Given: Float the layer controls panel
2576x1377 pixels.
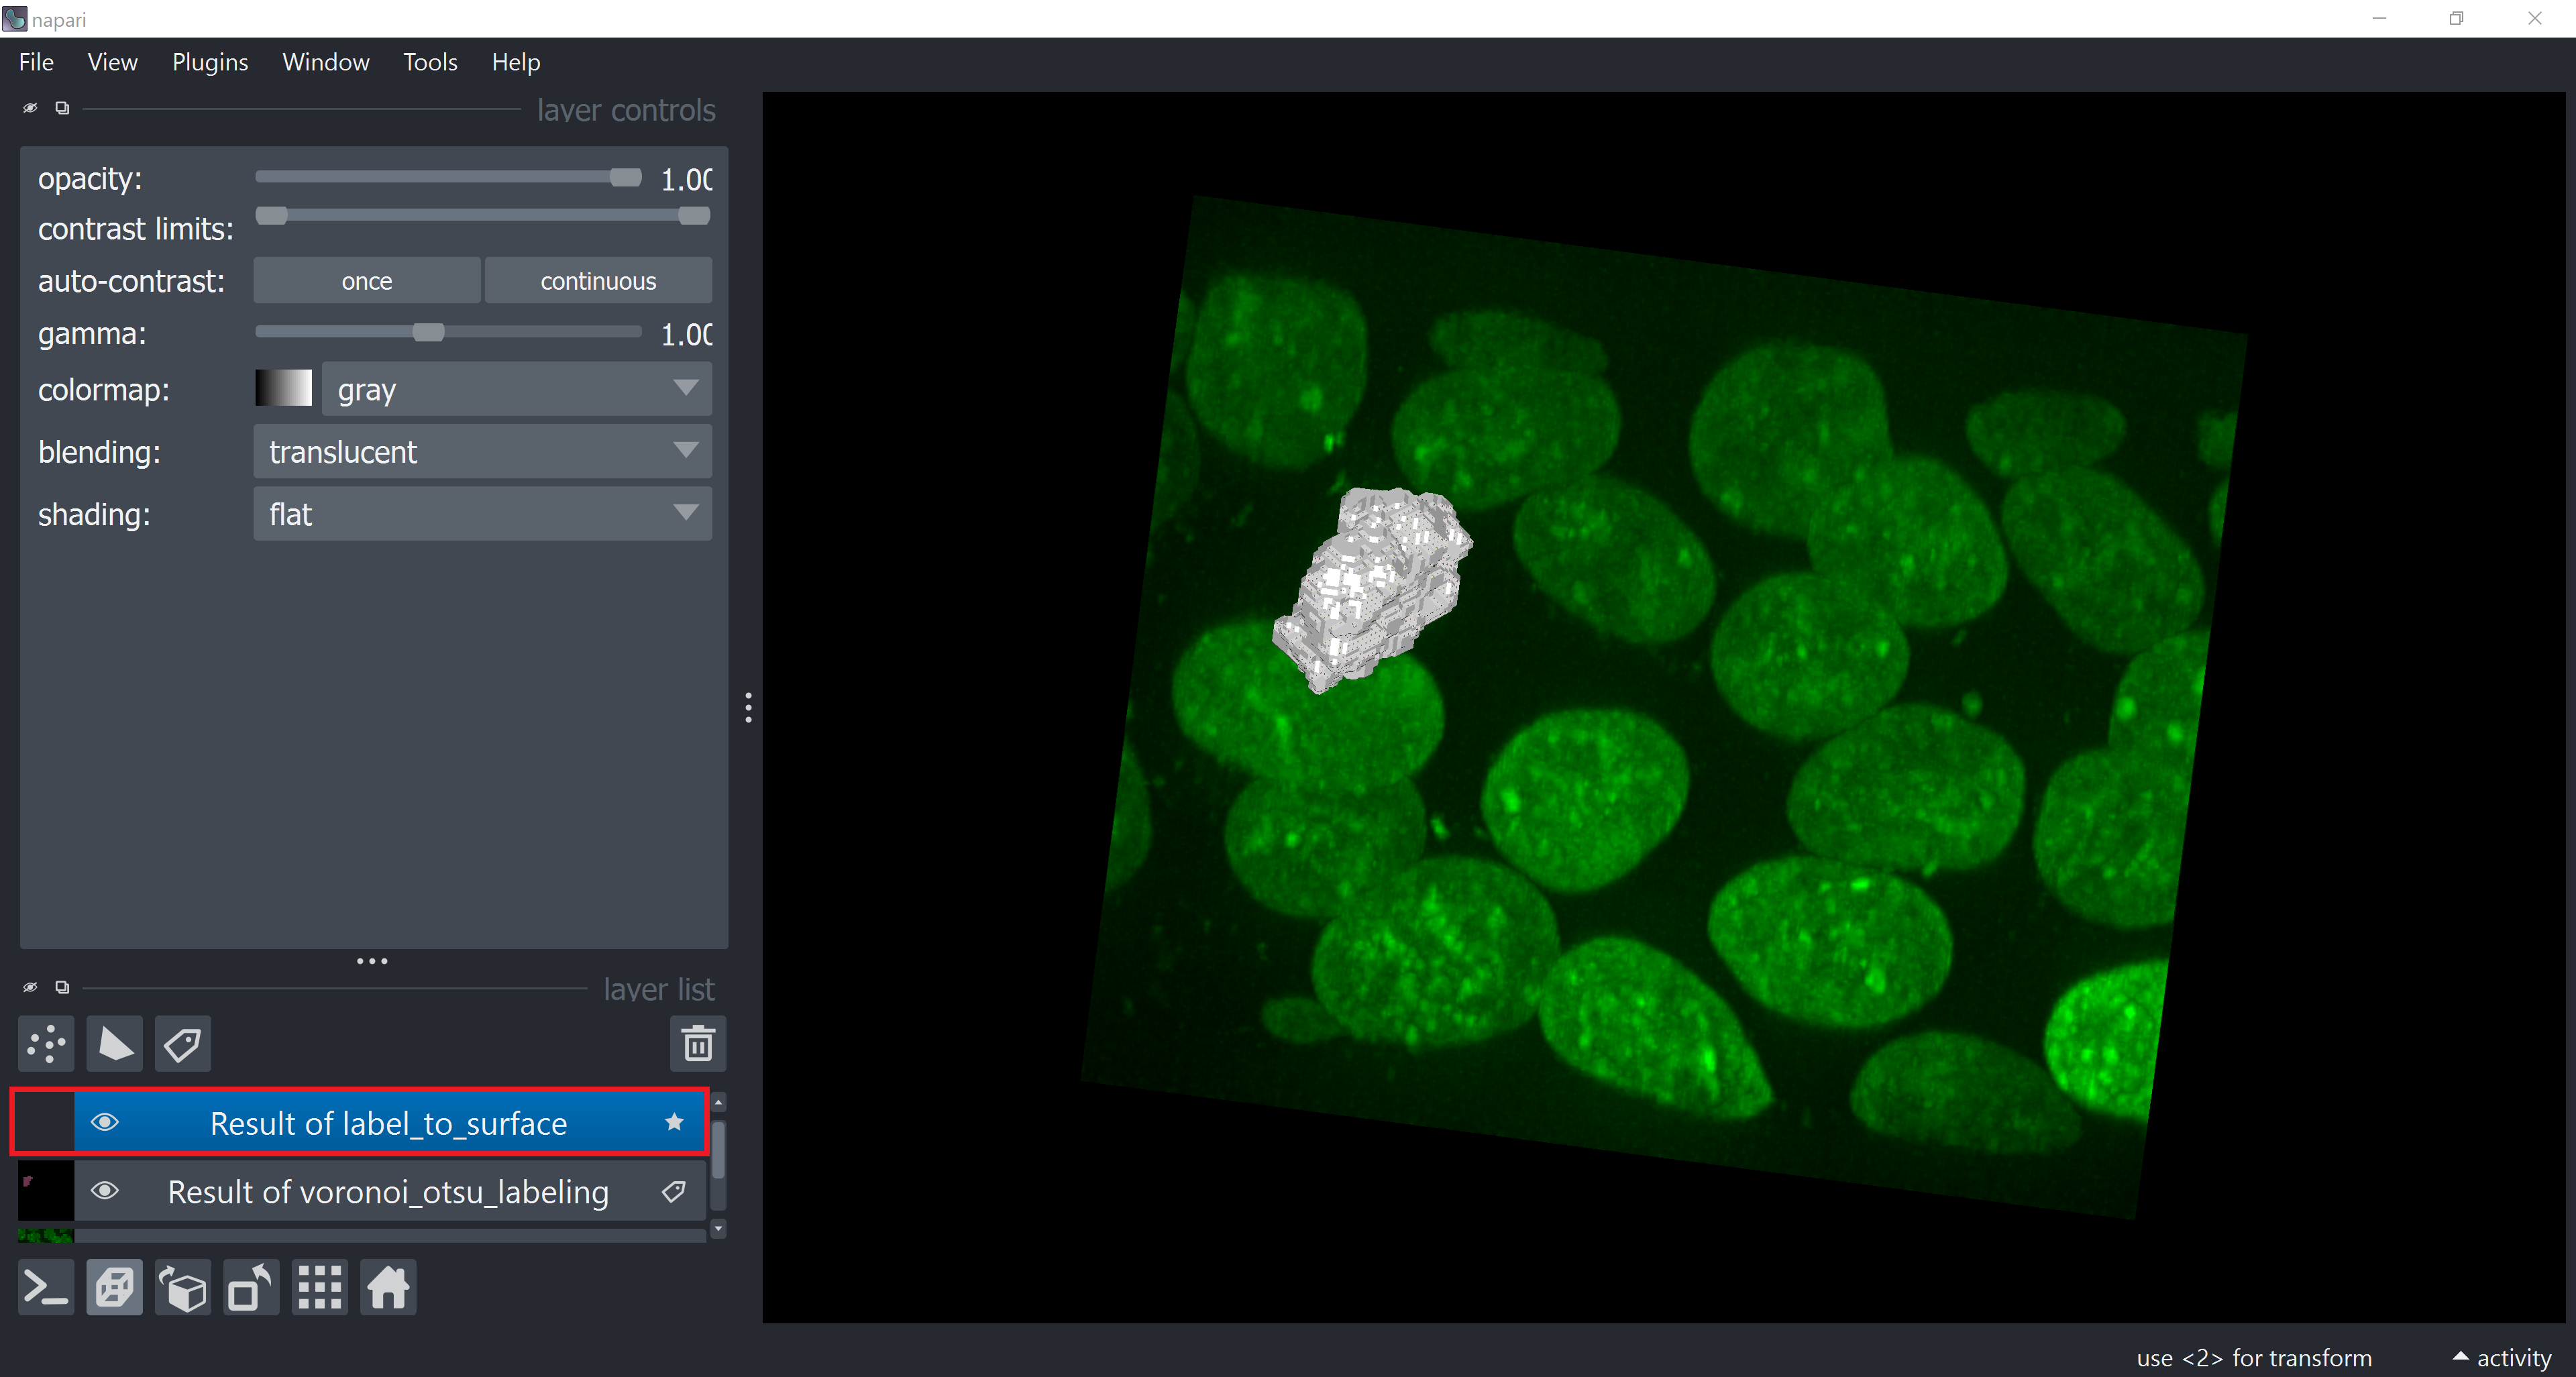Looking at the screenshot, I should click(62, 108).
